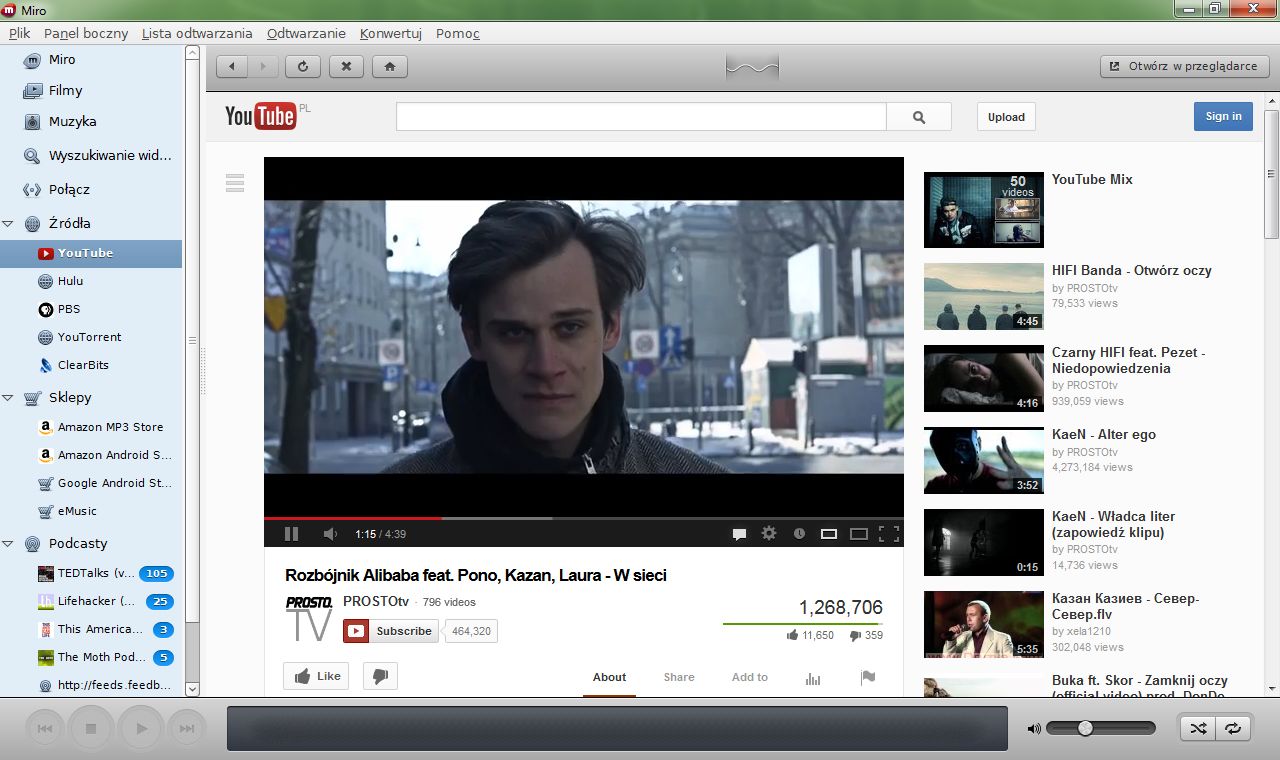The width and height of the screenshot is (1280, 760).
Task: Open the Plik menu
Action: pos(20,33)
